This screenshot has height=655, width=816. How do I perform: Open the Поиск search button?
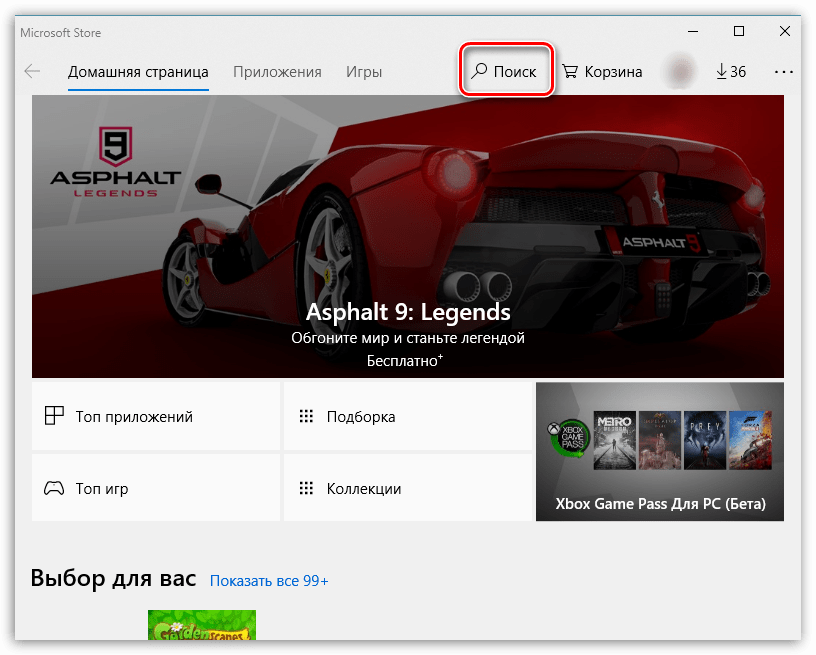[x=505, y=72]
